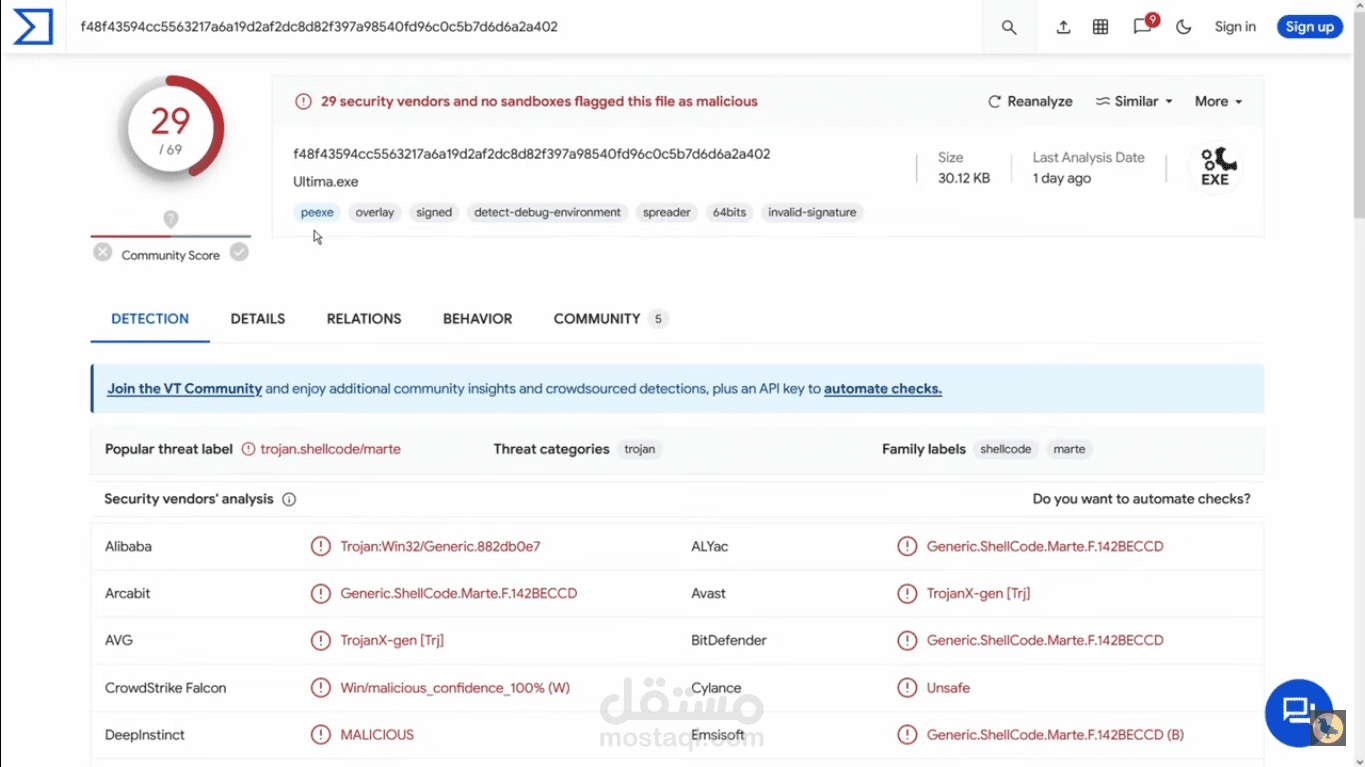Click the hash search input field
Screen dimensions: 1365x767
click(525, 27)
